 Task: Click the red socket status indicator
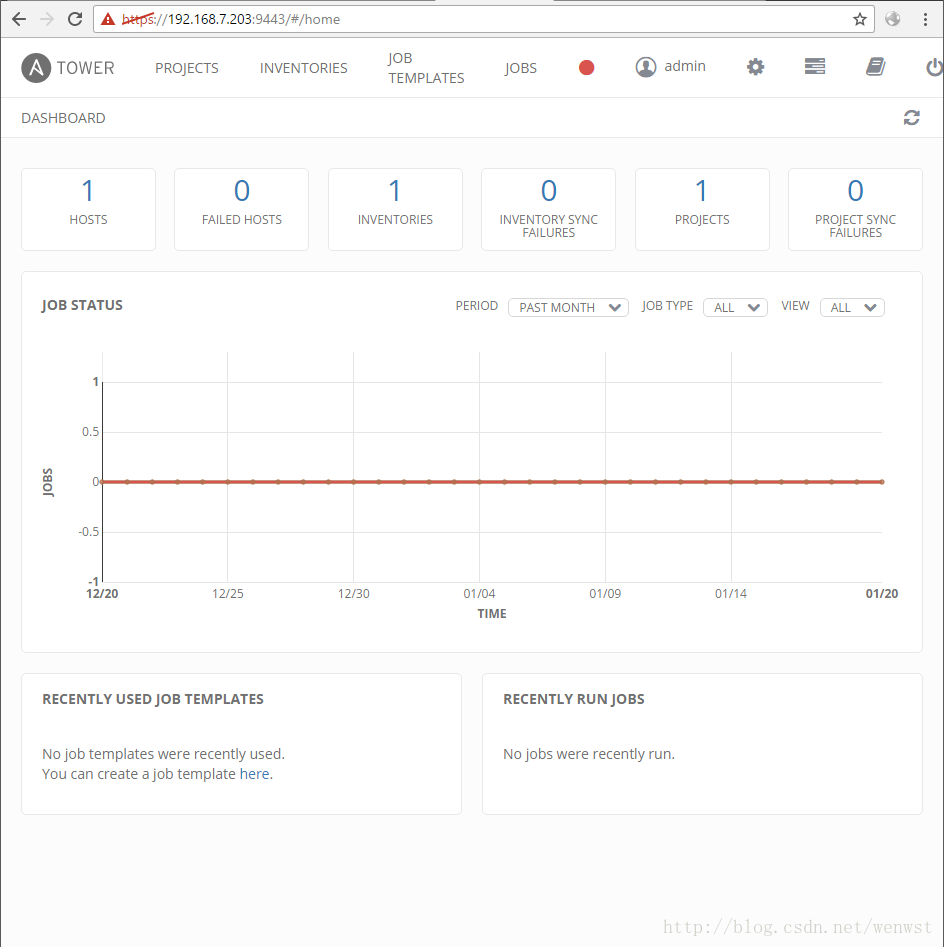(x=586, y=68)
